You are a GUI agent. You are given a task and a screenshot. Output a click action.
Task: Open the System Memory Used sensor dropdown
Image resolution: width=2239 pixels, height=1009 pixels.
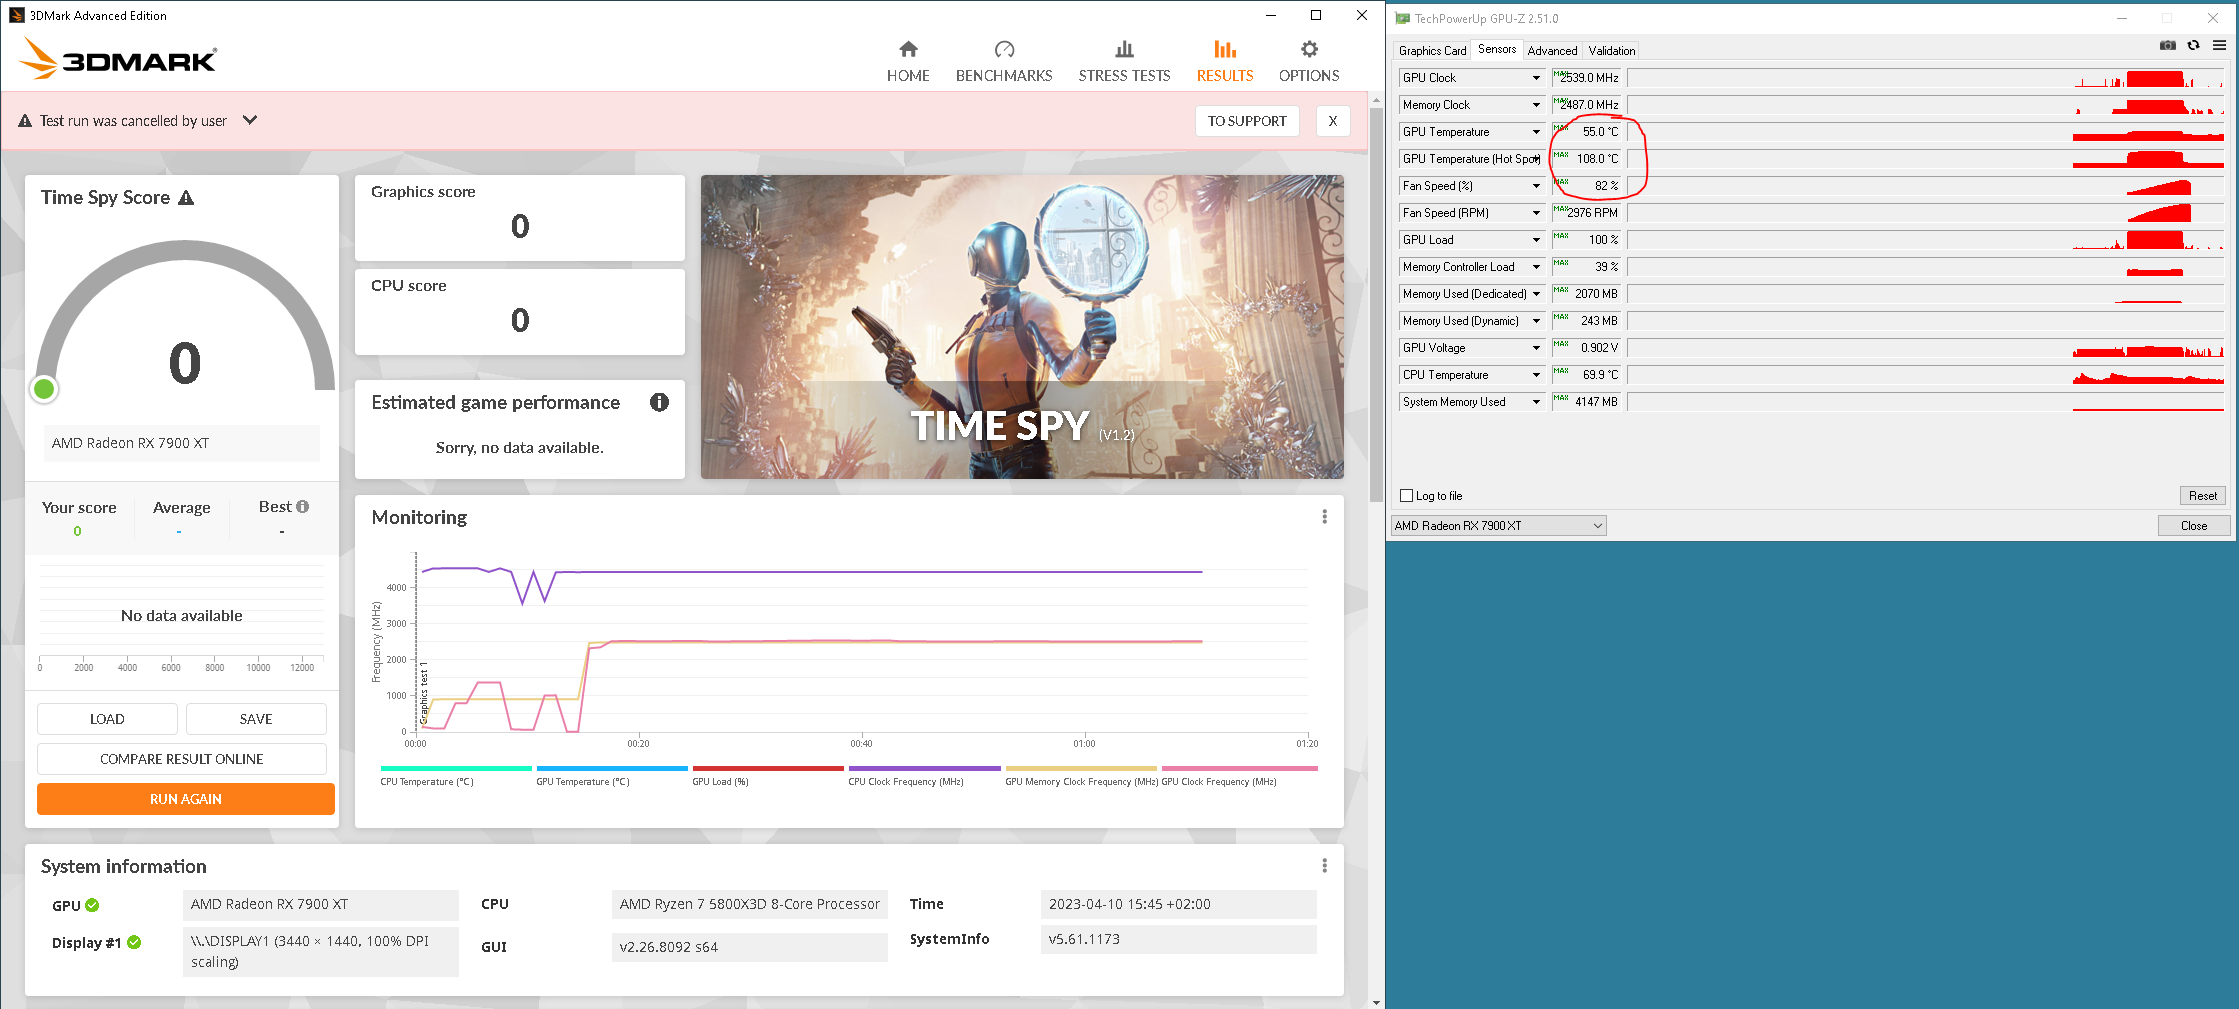click(x=1536, y=402)
